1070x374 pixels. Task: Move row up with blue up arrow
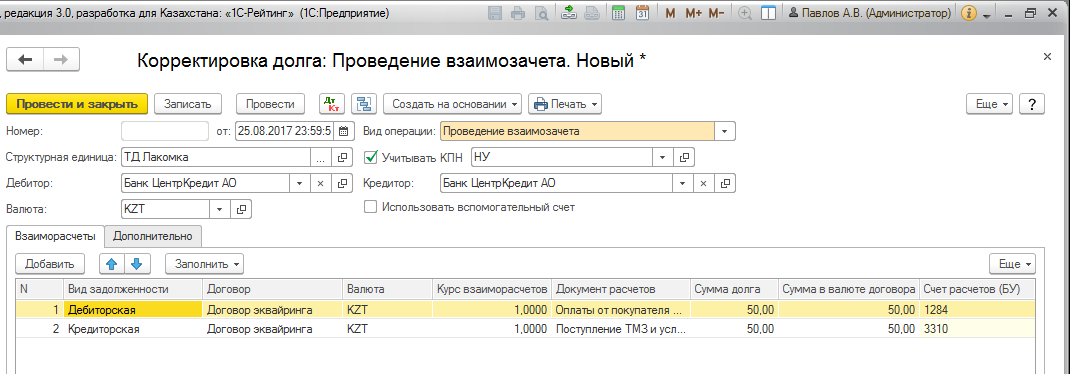112,263
